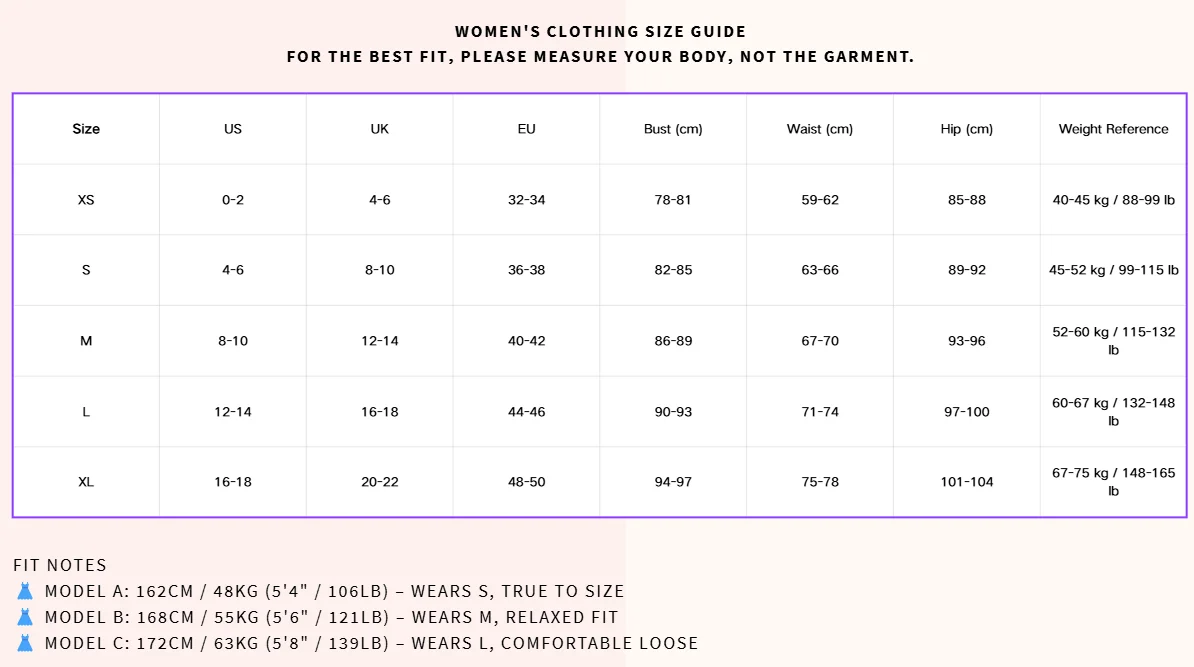Select the XS size row label
This screenshot has width=1194, height=667.
point(86,199)
